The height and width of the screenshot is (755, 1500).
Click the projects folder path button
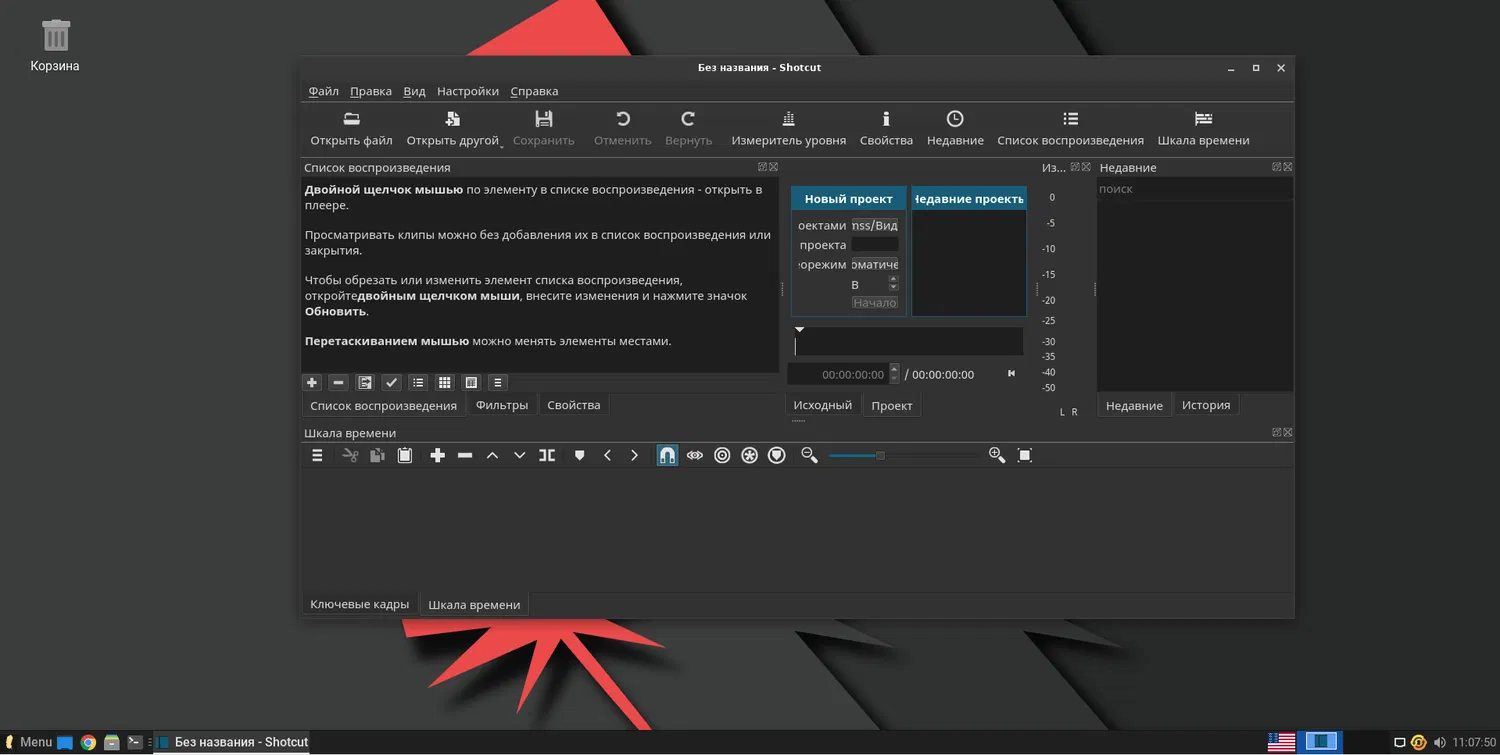coord(875,225)
